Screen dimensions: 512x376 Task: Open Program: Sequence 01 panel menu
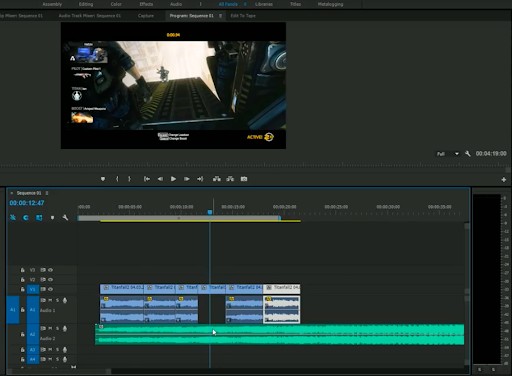[220, 16]
